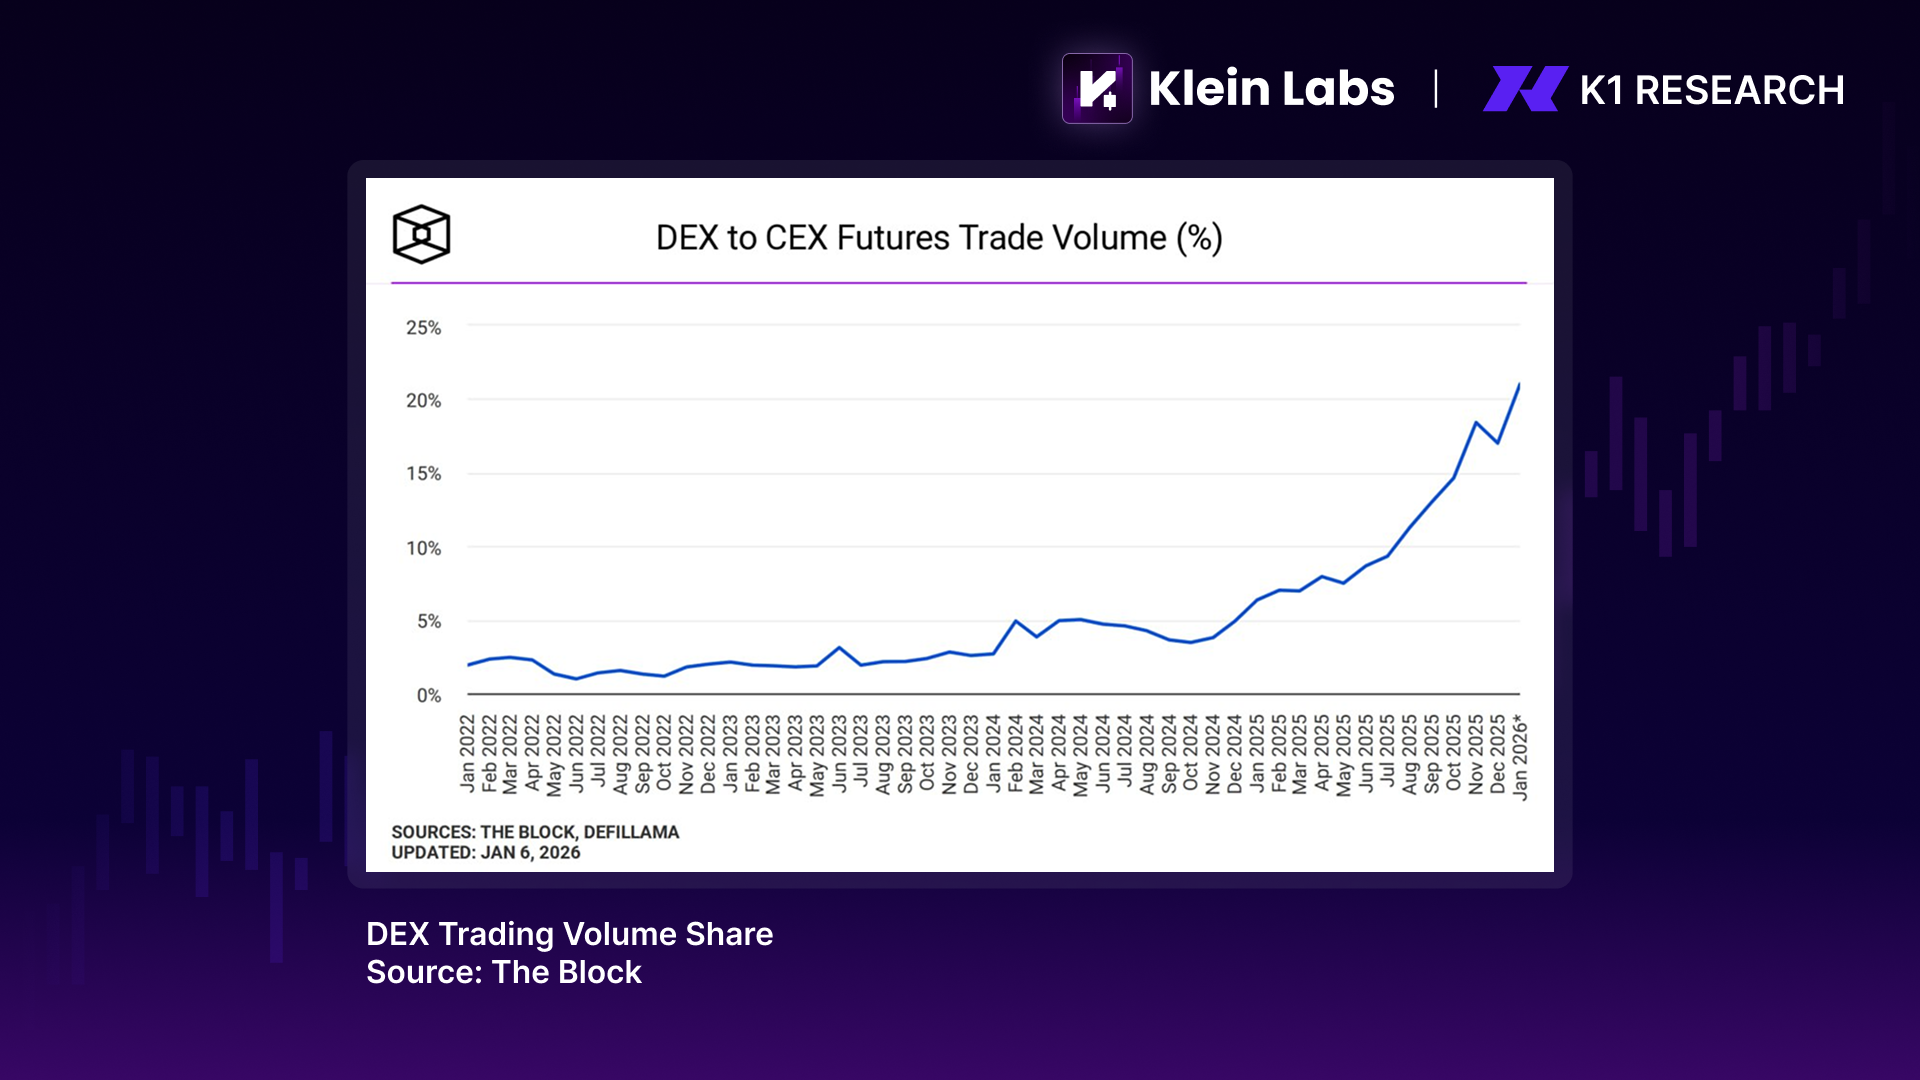Click the line's final peak data point

(x=1519, y=385)
